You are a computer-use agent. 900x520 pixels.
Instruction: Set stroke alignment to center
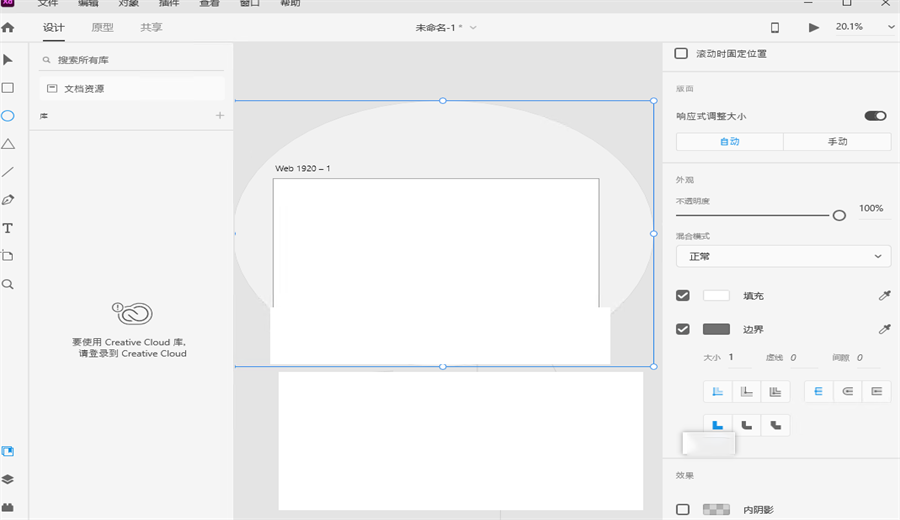tap(775, 391)
